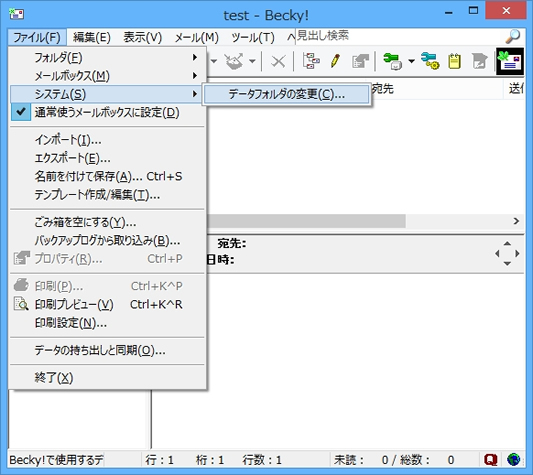Click the red Q status bar icon
533x475 pixels.
[x=490, y=460]
